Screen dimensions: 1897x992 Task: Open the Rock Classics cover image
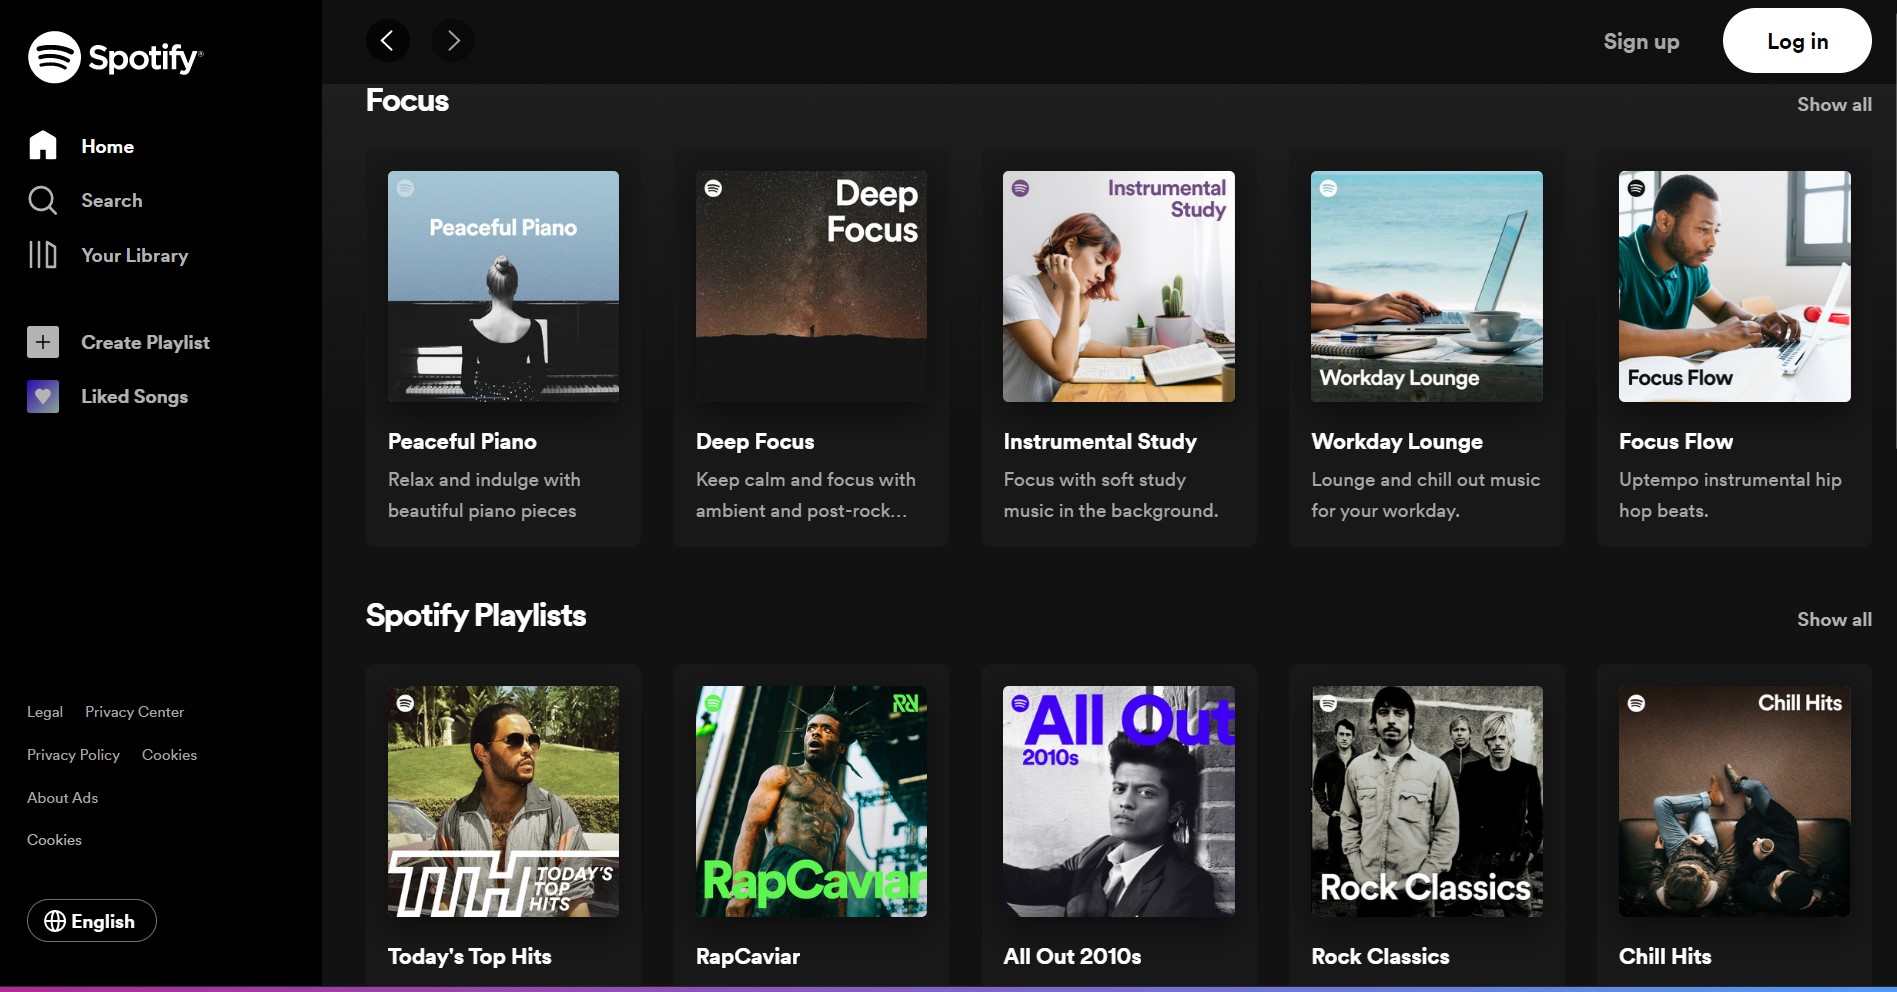click(1427, 801)
